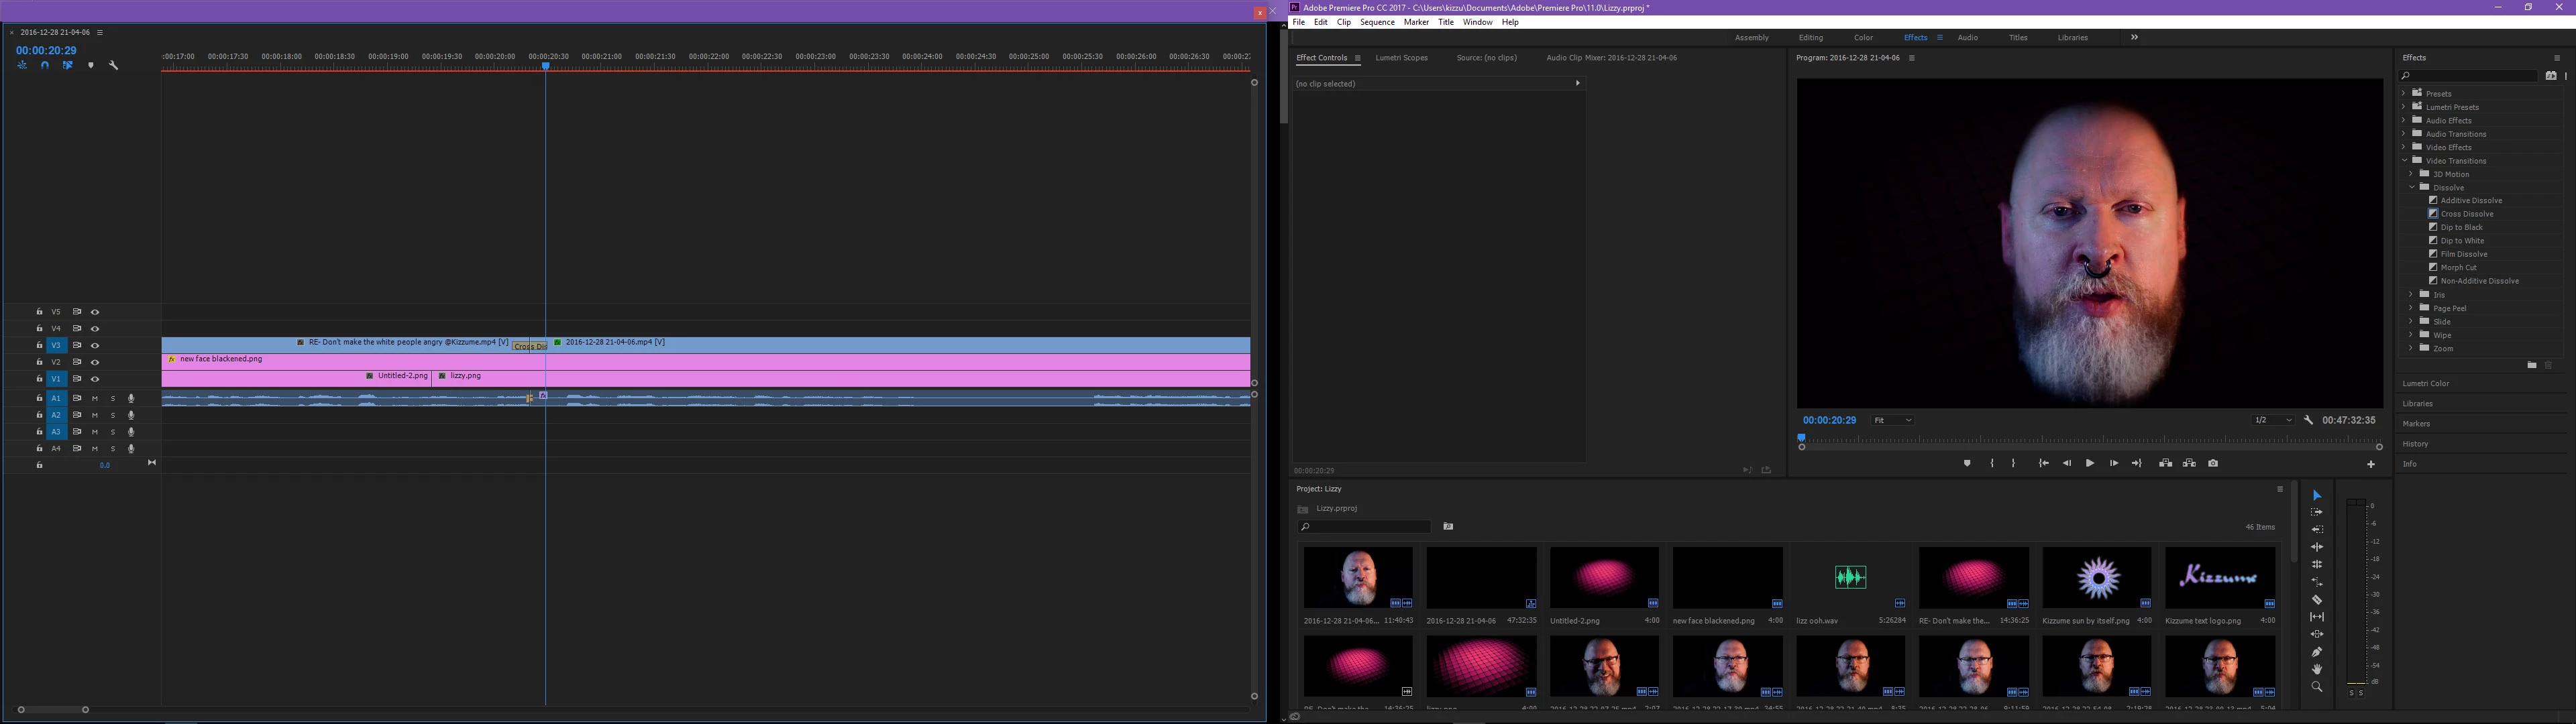Open the Sequence menu
The width and height of the screenshot is (2576, 724).
pos(1376,22)
